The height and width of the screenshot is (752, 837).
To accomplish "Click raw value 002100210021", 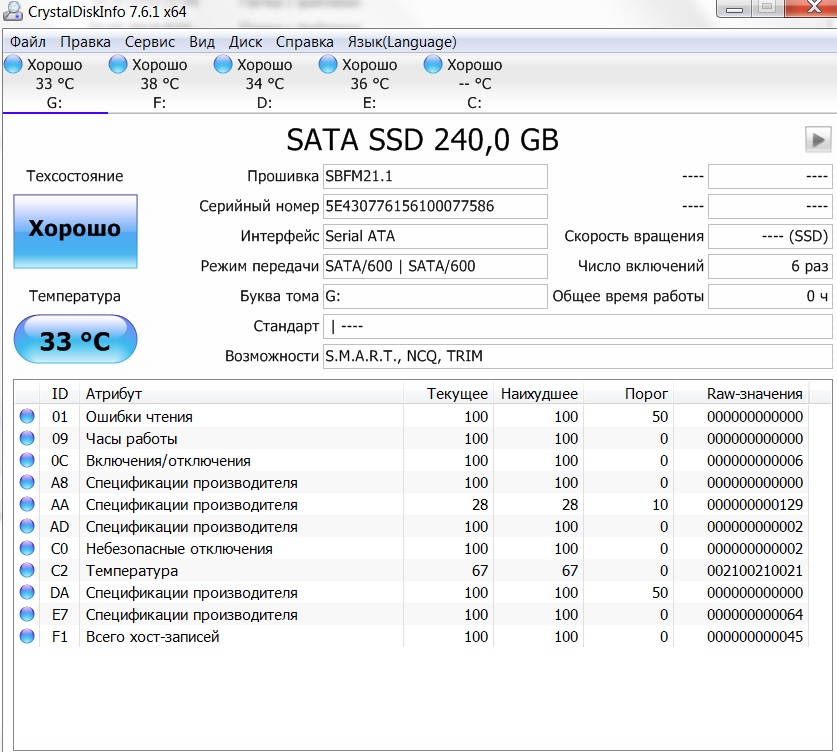I will pyautogui.click(x=755, y=571).
